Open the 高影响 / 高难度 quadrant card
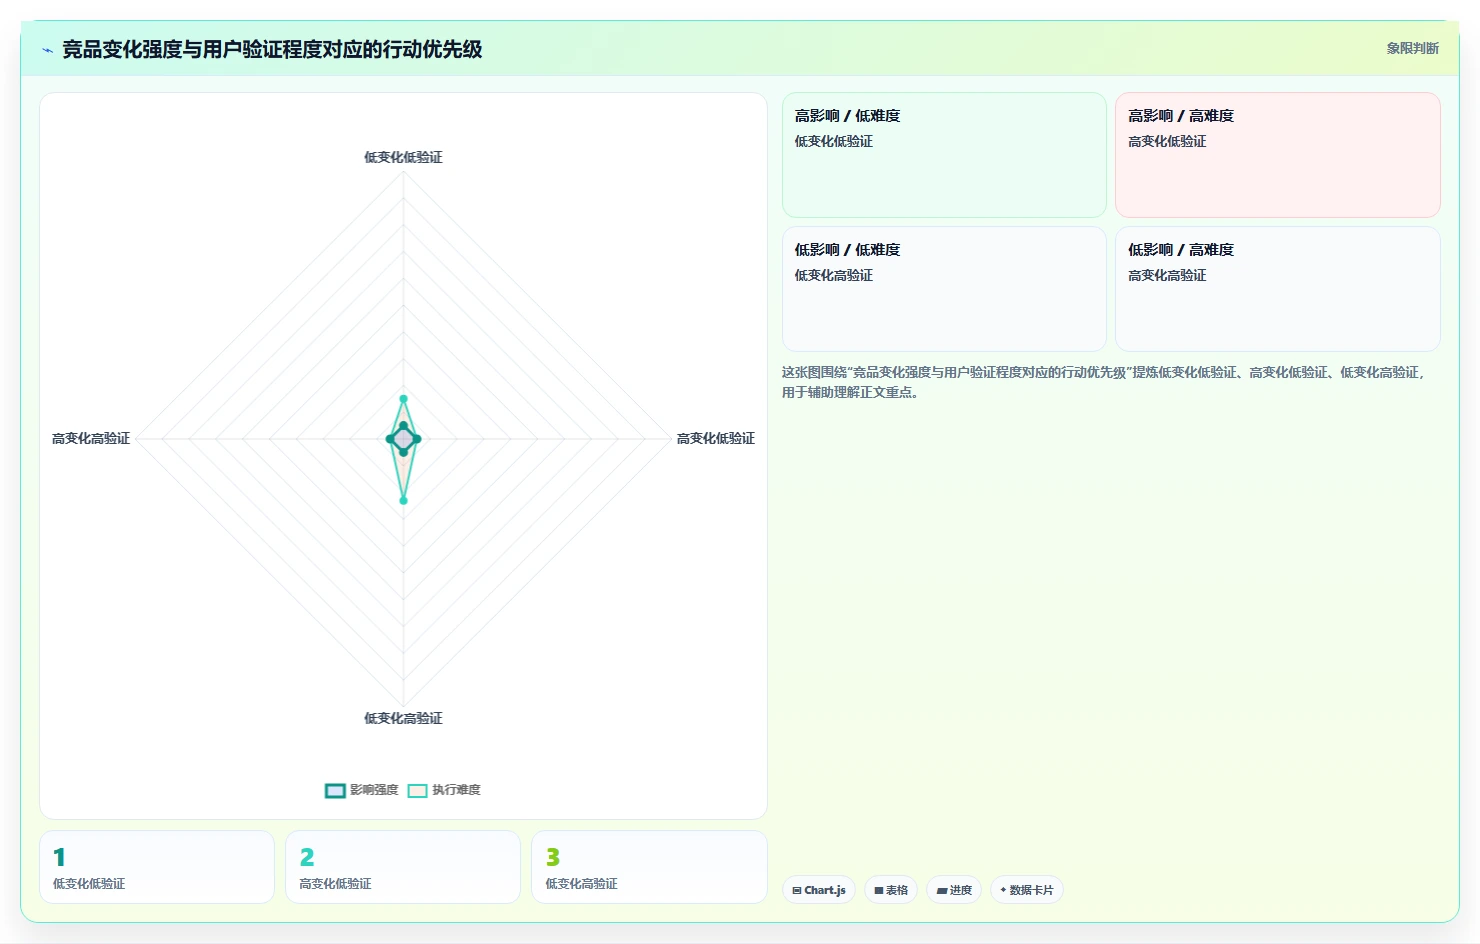This screenshot has width=1480, height=944. 1278,155
